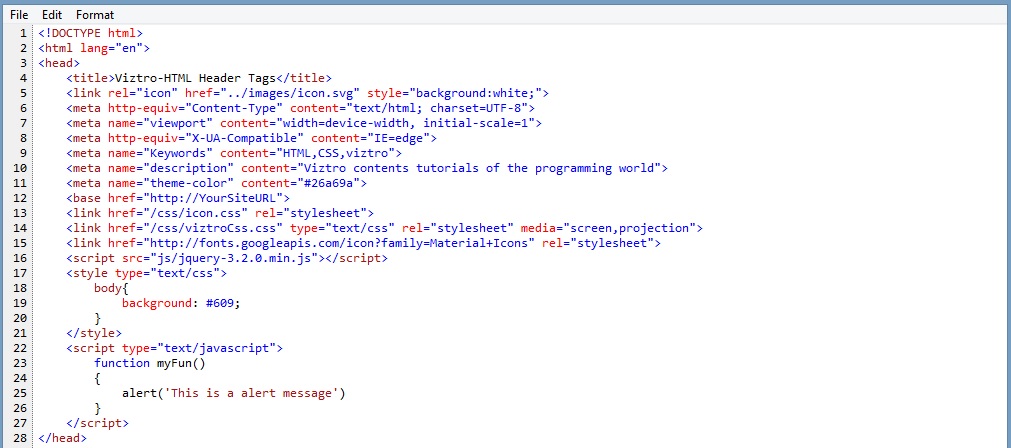Click the background: #609; declaration

[181, 303]
